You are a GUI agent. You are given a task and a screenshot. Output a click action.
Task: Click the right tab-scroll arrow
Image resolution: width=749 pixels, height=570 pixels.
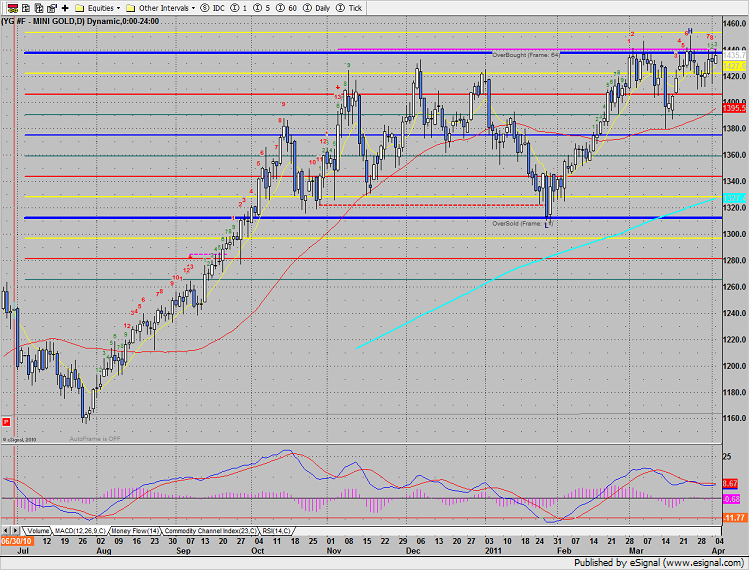pyautogui.click(x=15, y=530)
